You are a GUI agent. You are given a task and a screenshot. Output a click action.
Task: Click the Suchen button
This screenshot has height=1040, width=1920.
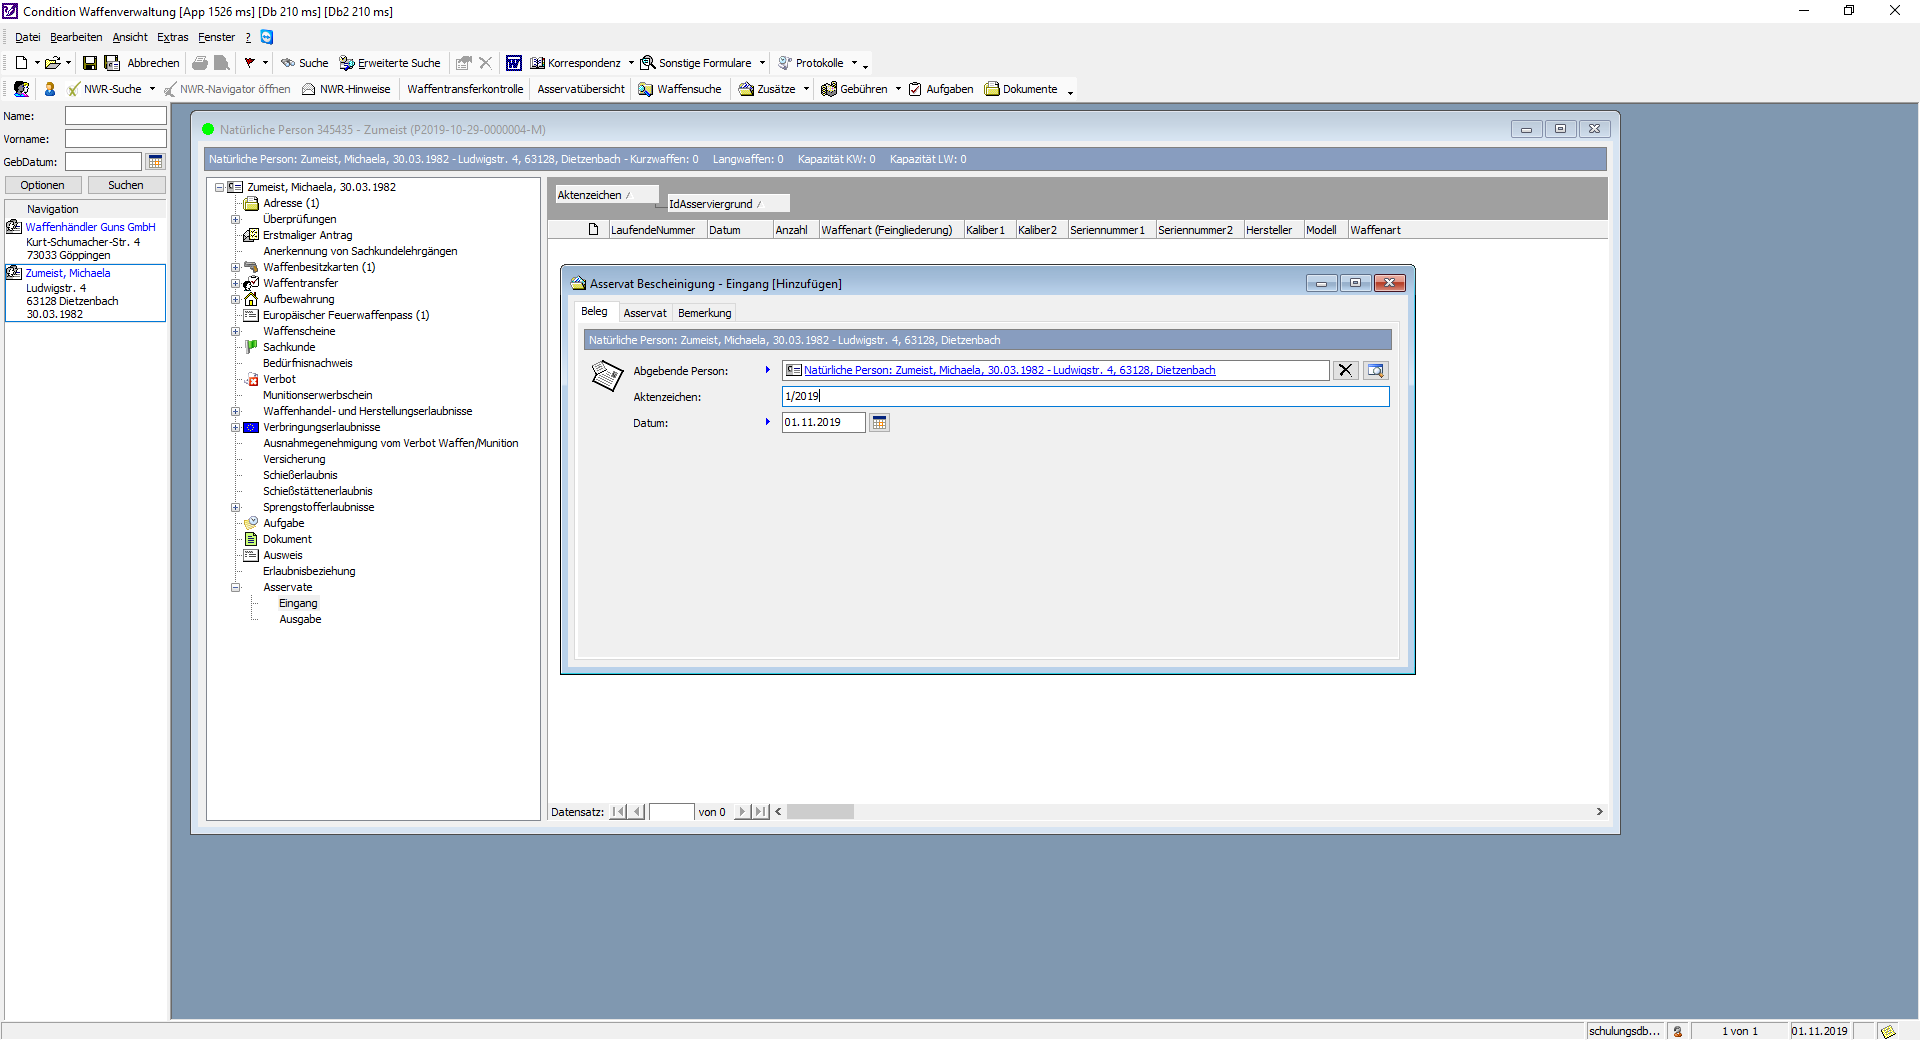pos(126,185)
